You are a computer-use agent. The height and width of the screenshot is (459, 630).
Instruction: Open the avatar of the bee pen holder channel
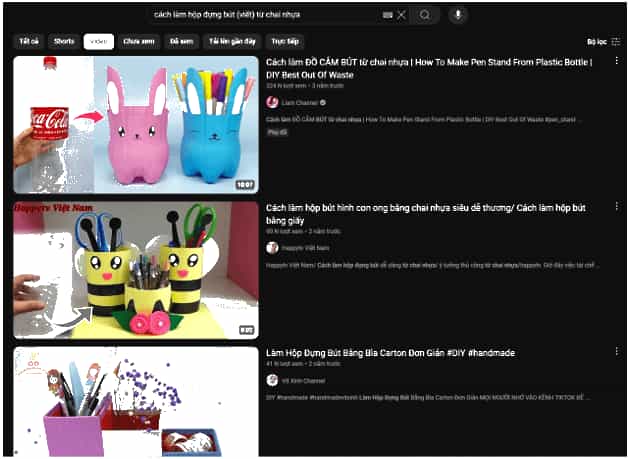click(x=272, y=248)
